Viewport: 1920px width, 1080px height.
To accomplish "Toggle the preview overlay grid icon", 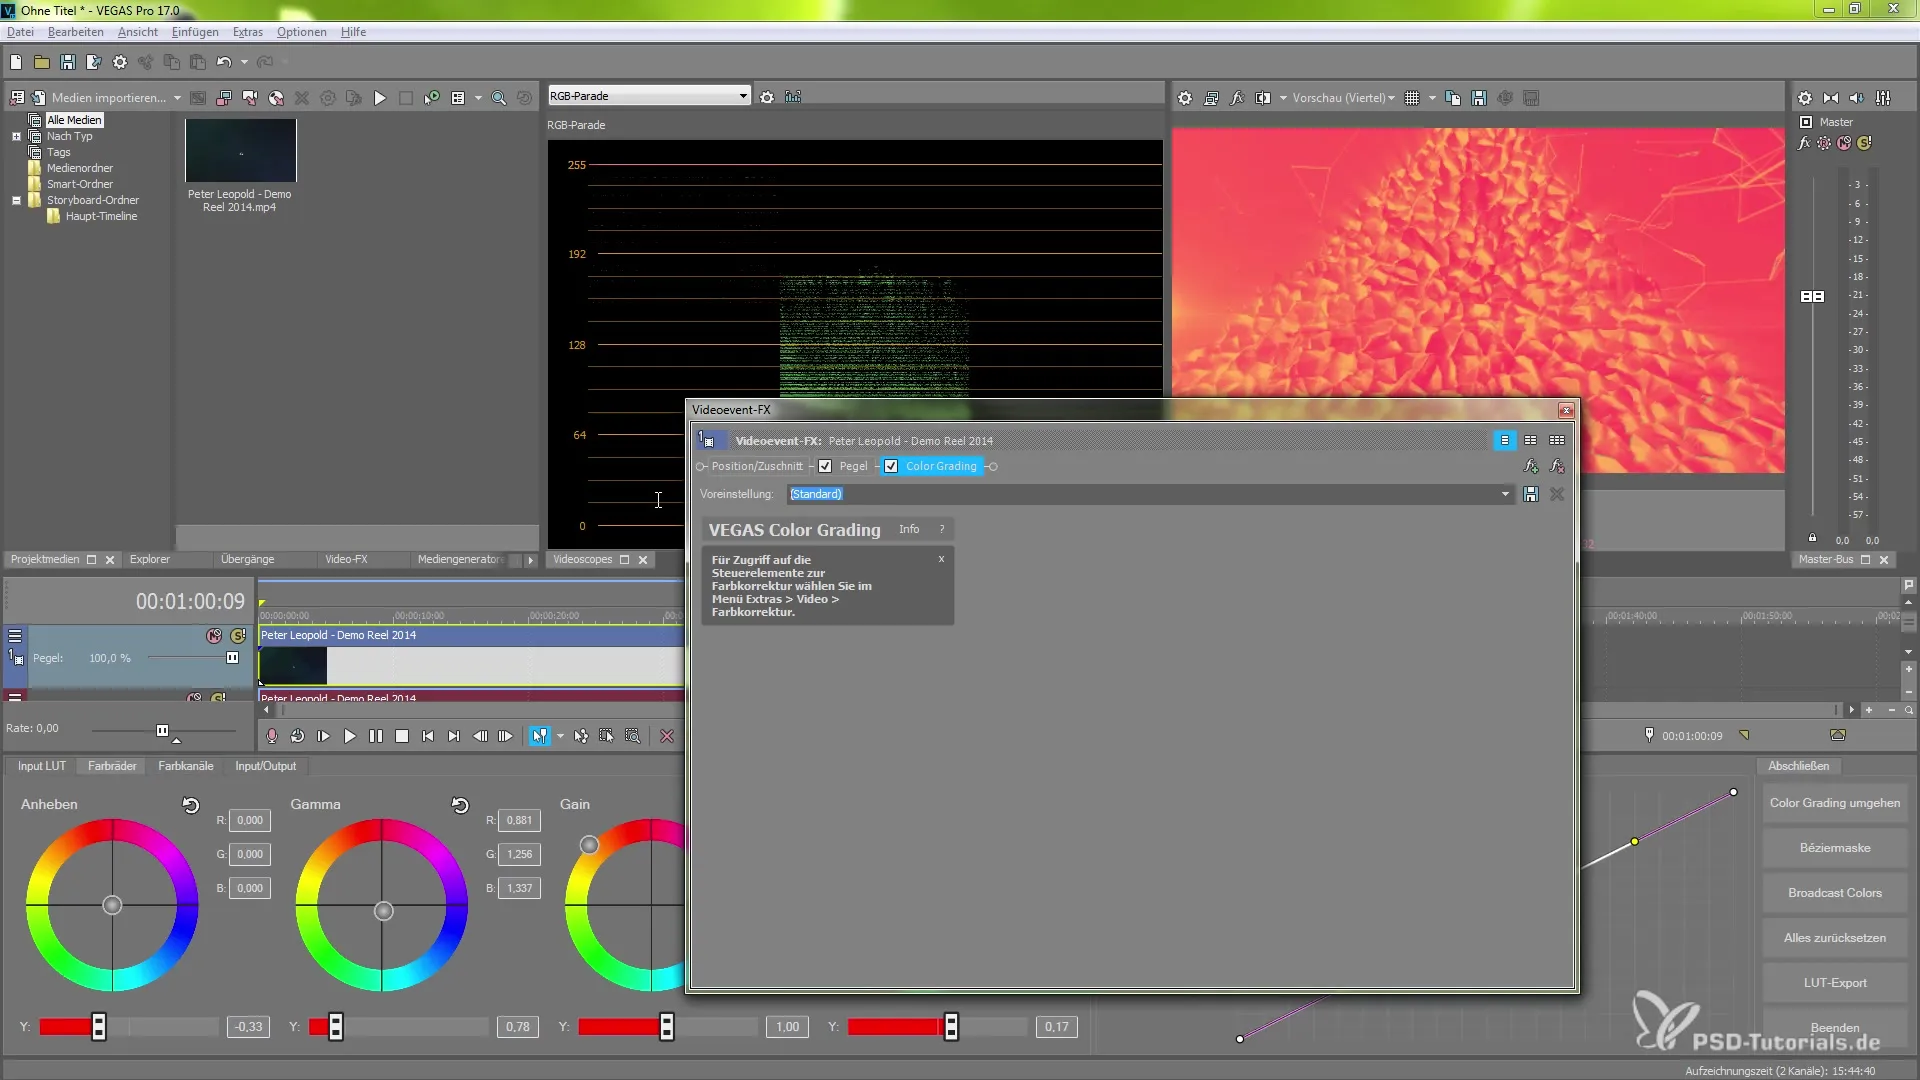I will [1412, 98].
